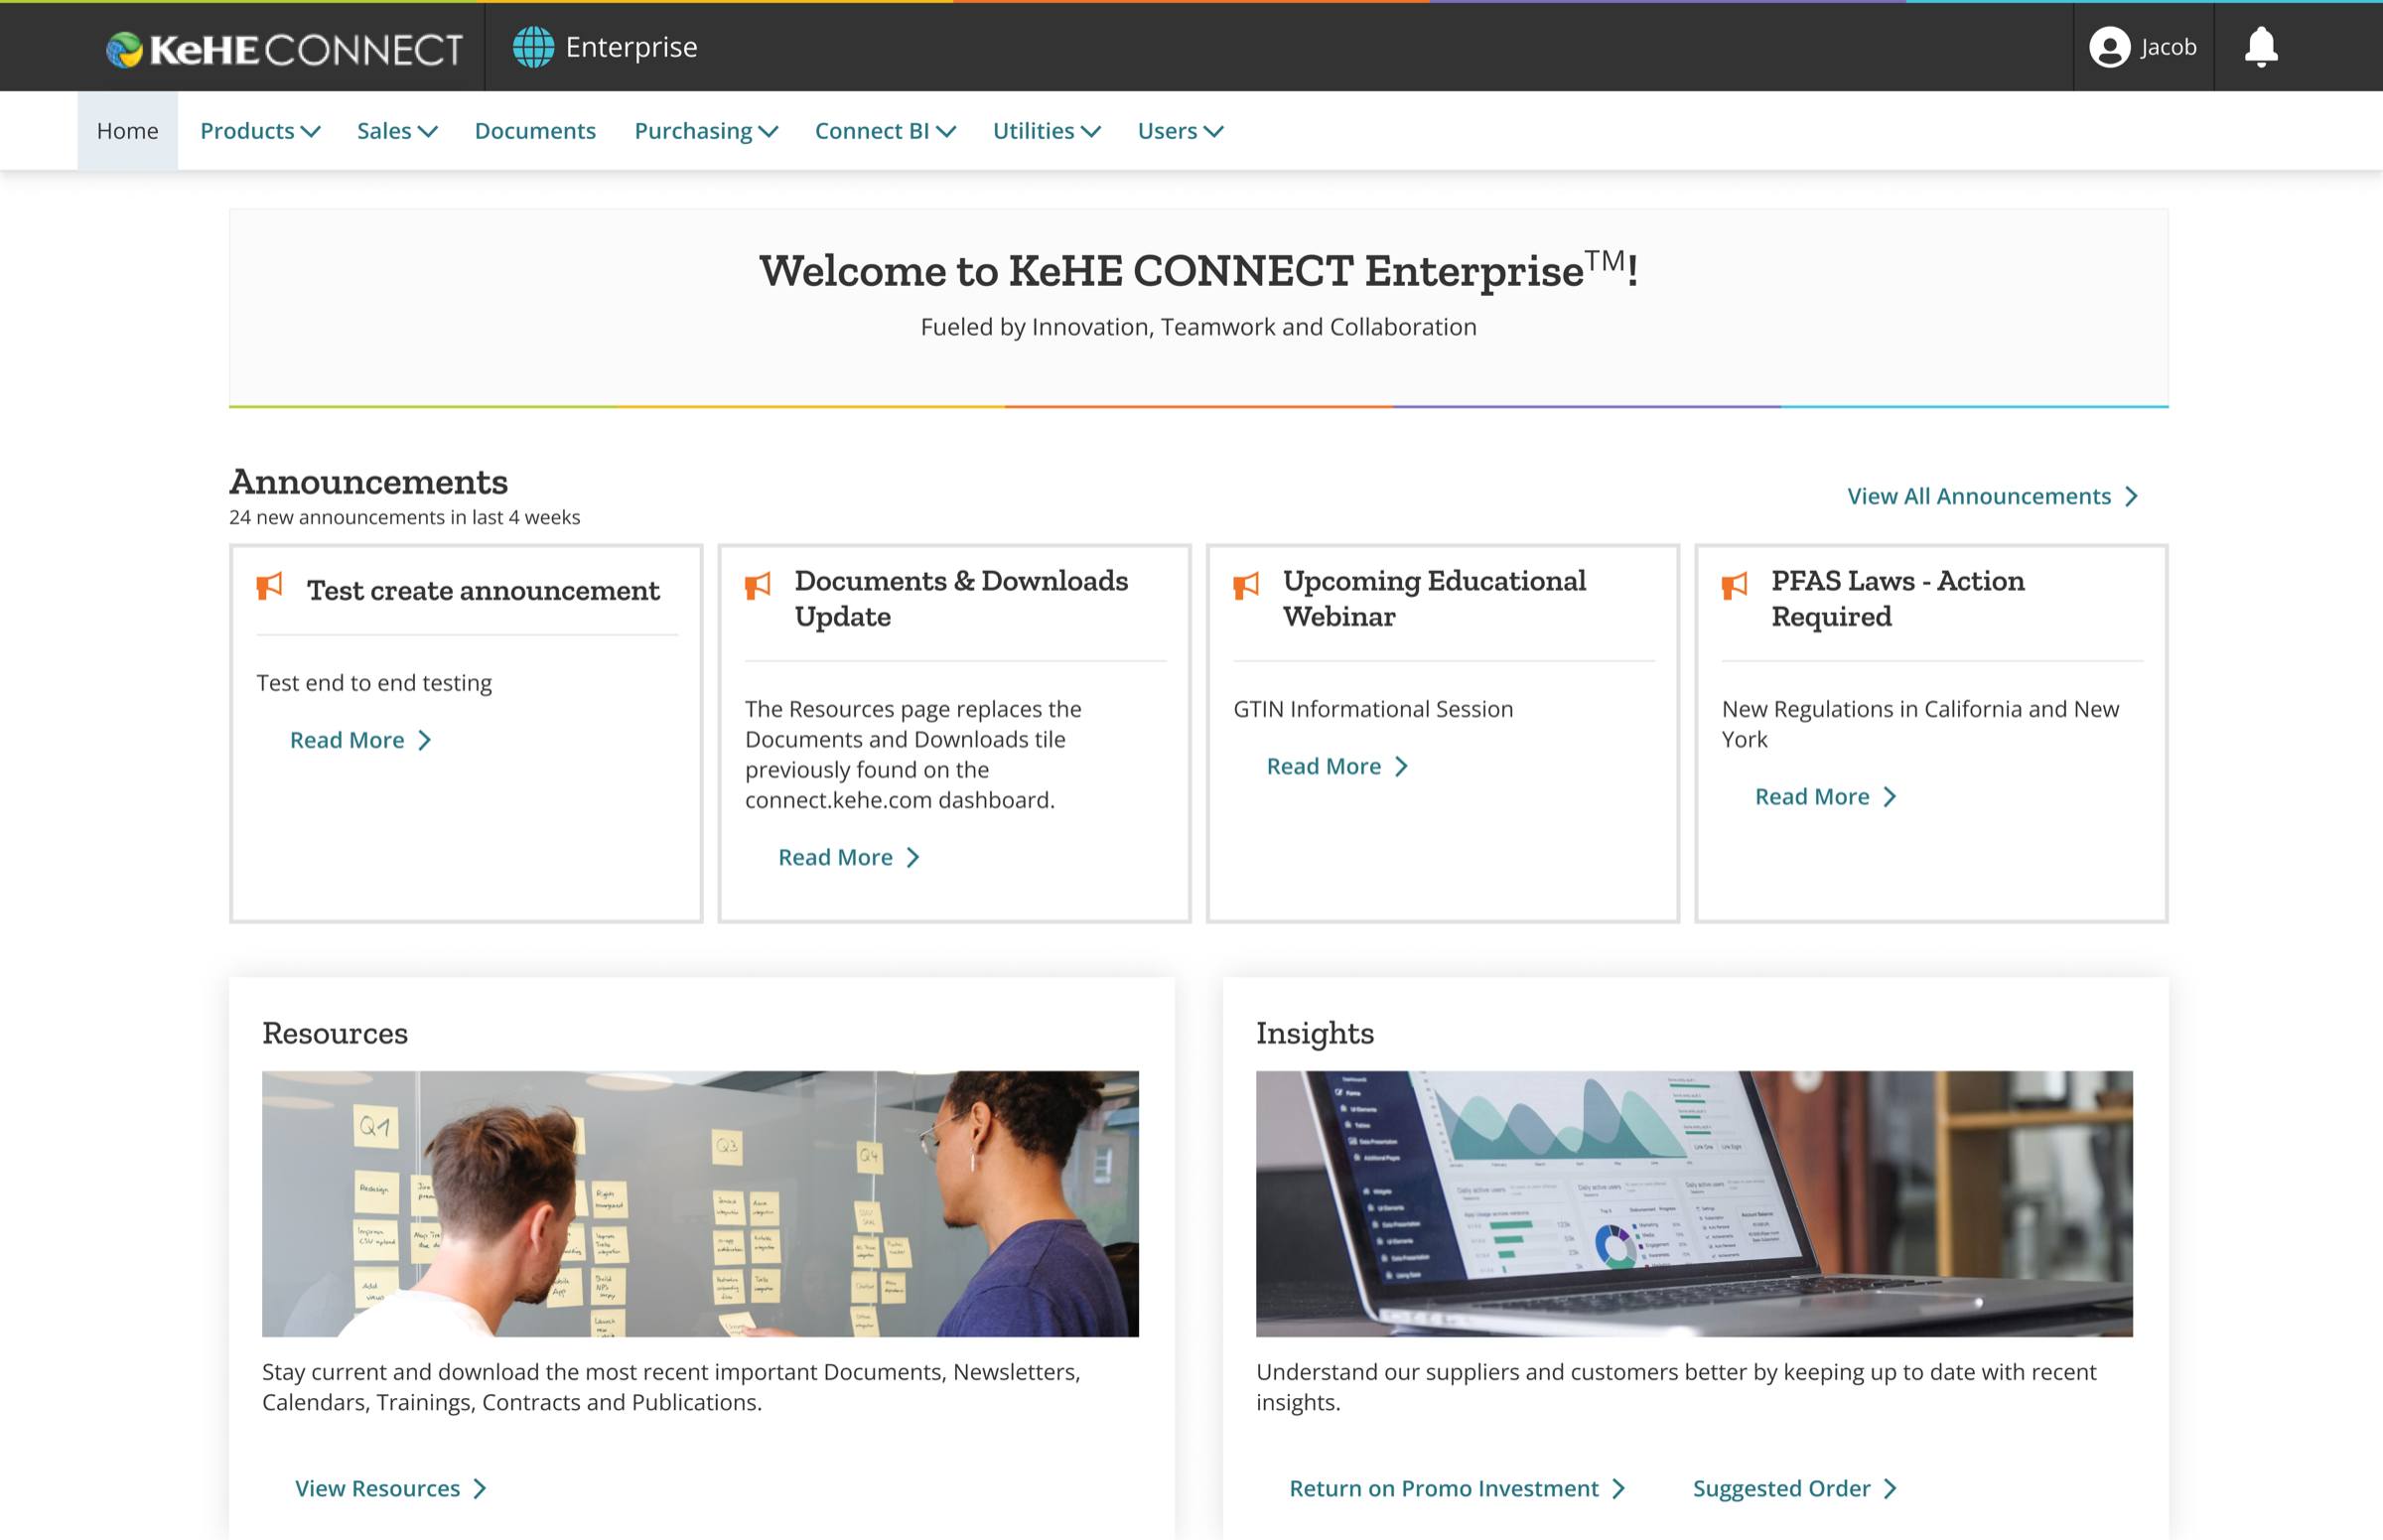Open the Suggested Order link
The image size is (2383, 1540).
point(1795,1488)
